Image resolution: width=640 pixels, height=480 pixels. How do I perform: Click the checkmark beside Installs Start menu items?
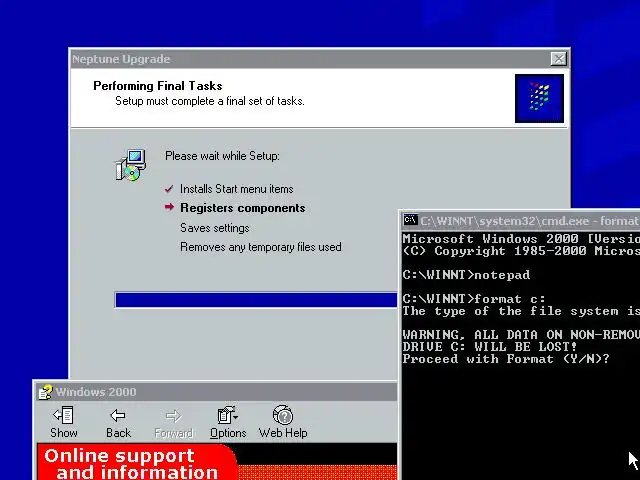point(169,189)
